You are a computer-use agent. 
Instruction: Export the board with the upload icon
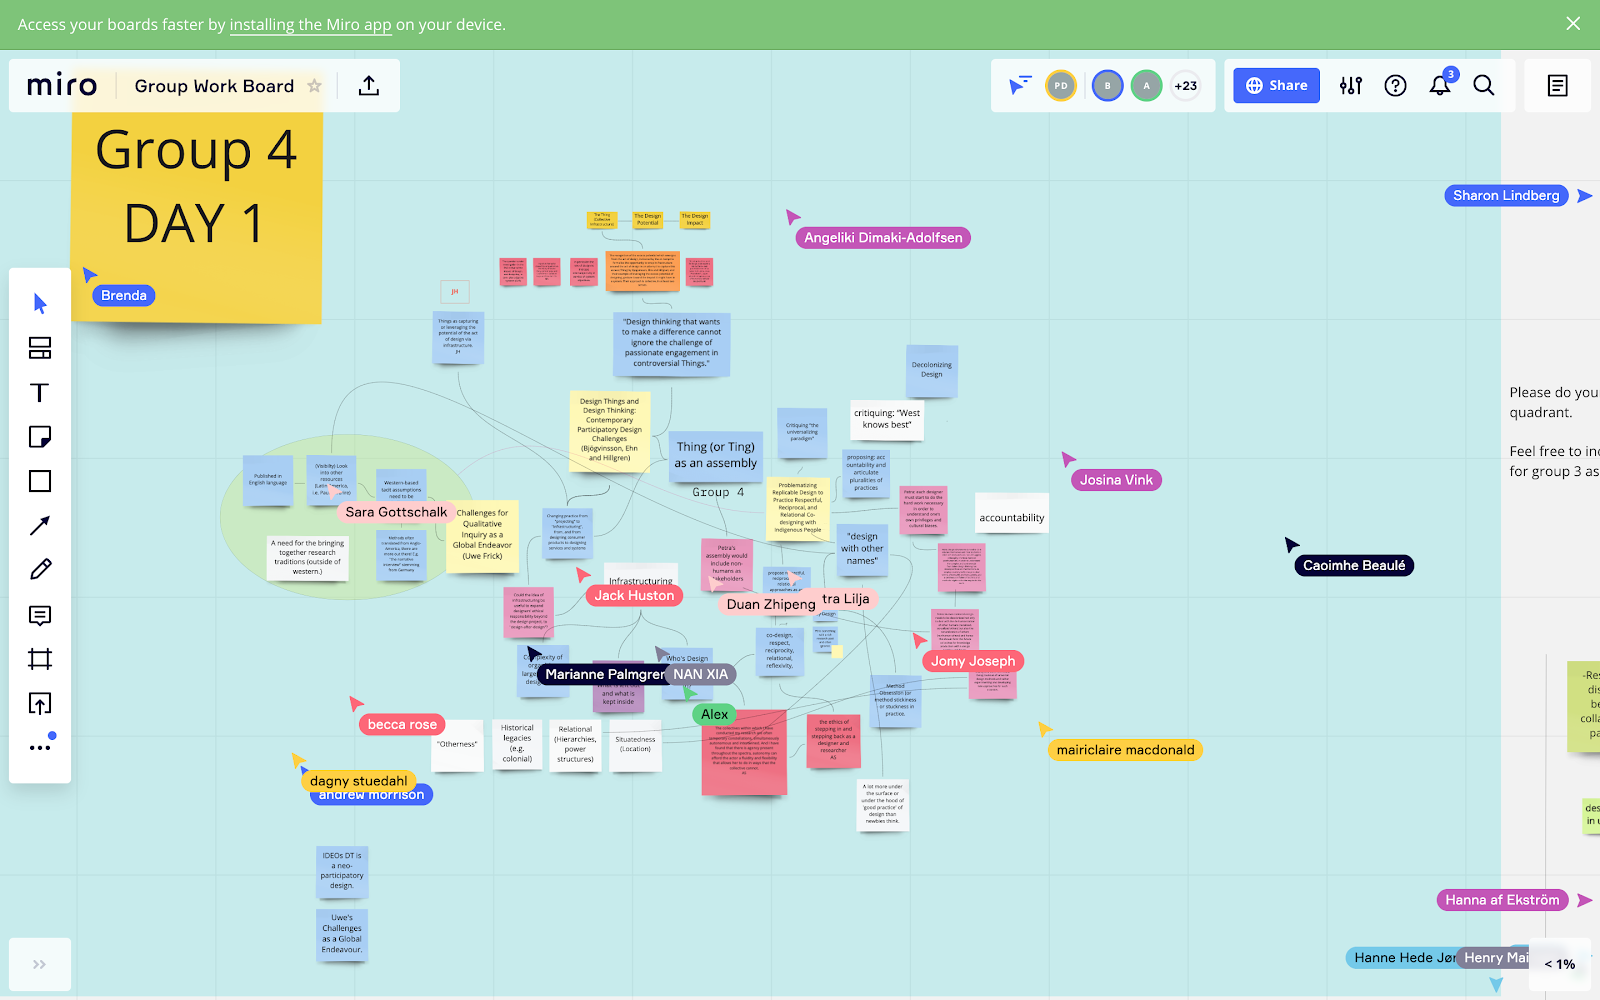pos(369,86)
